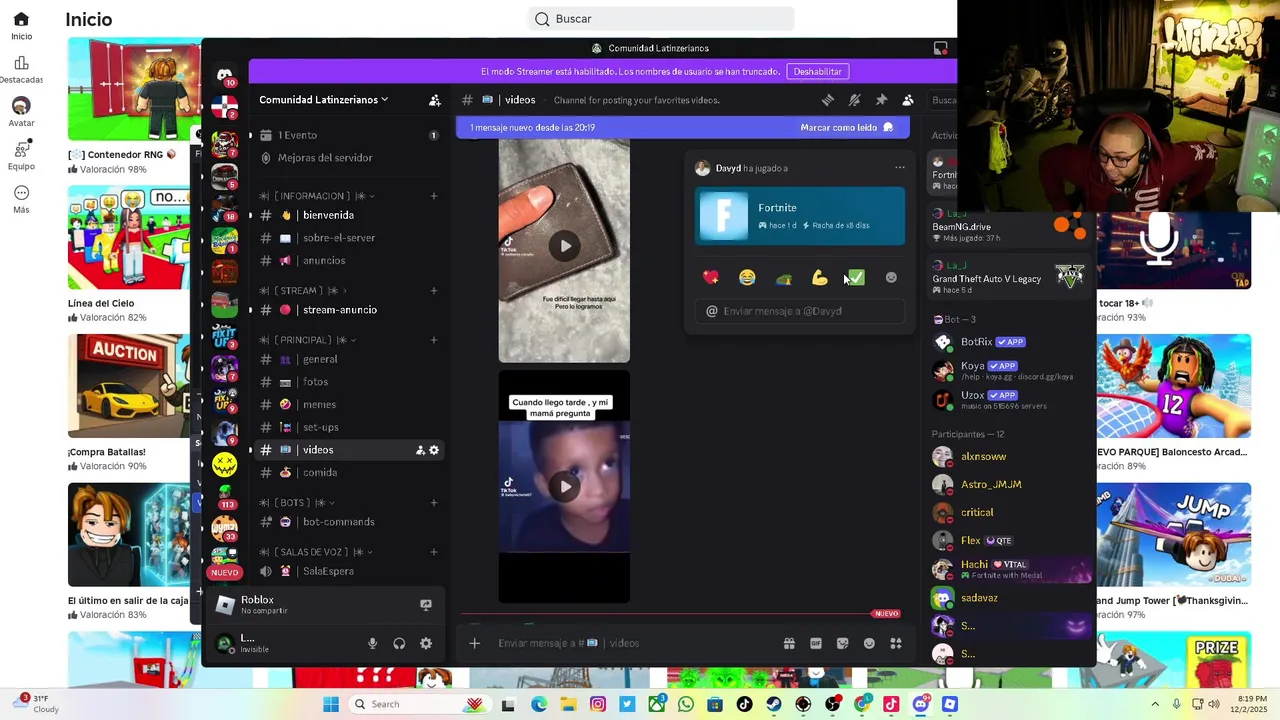
Task: Toggle the member list icon in header
Action: coord(908,100)
